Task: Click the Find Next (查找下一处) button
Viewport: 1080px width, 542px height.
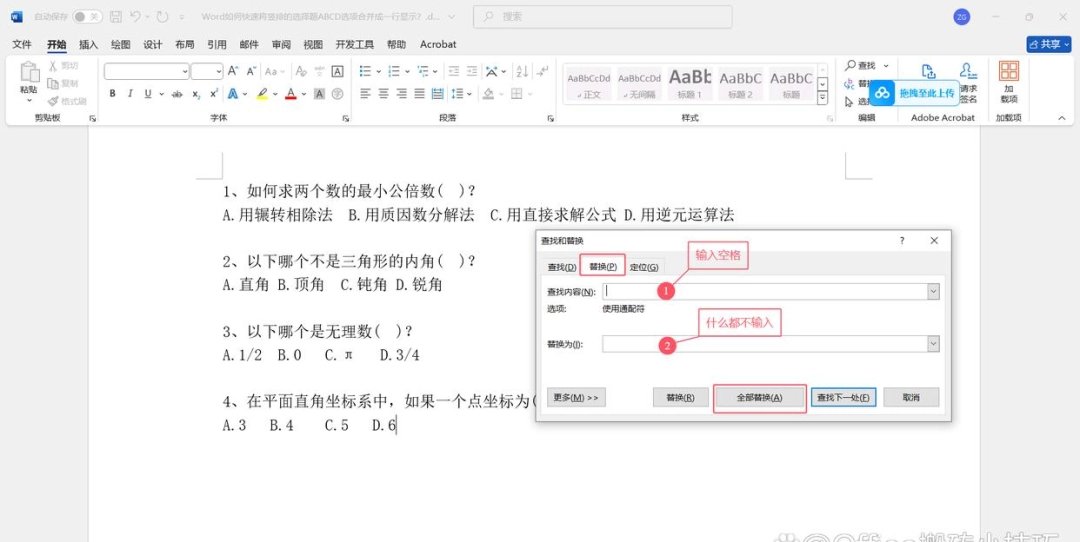Action: pos(843,397)
